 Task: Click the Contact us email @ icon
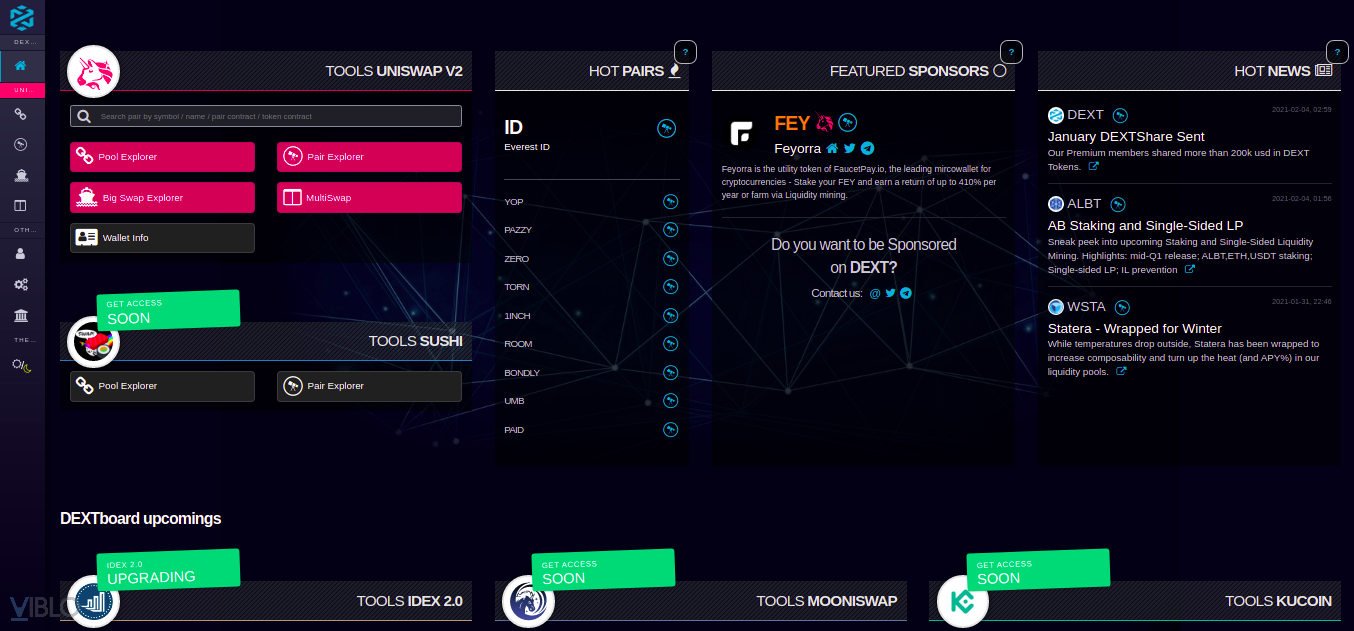pyautogui.click(x=875, y=293)
